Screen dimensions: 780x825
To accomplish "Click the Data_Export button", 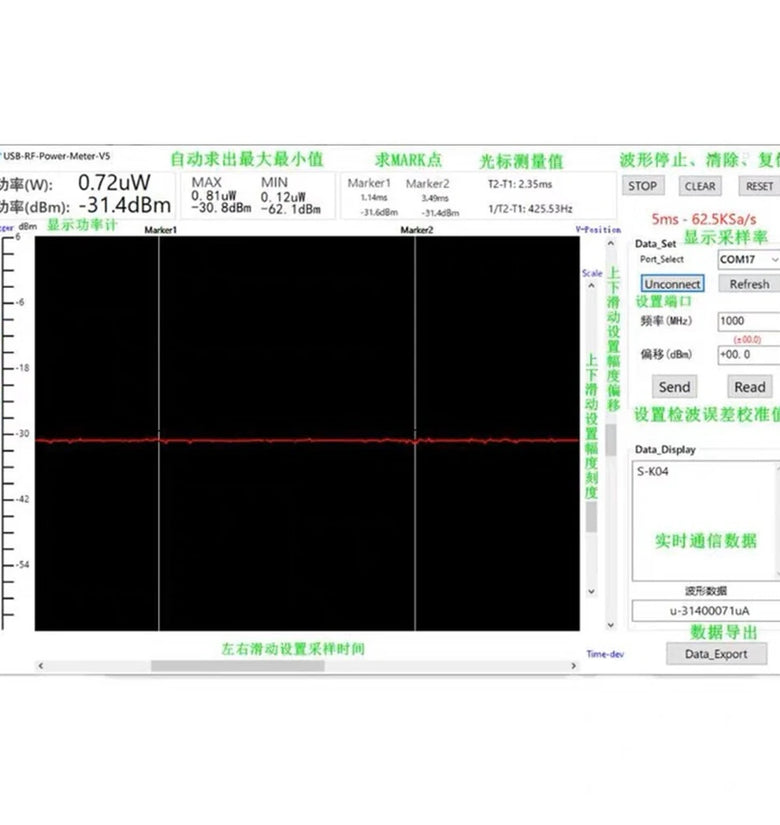I will 716,654.
